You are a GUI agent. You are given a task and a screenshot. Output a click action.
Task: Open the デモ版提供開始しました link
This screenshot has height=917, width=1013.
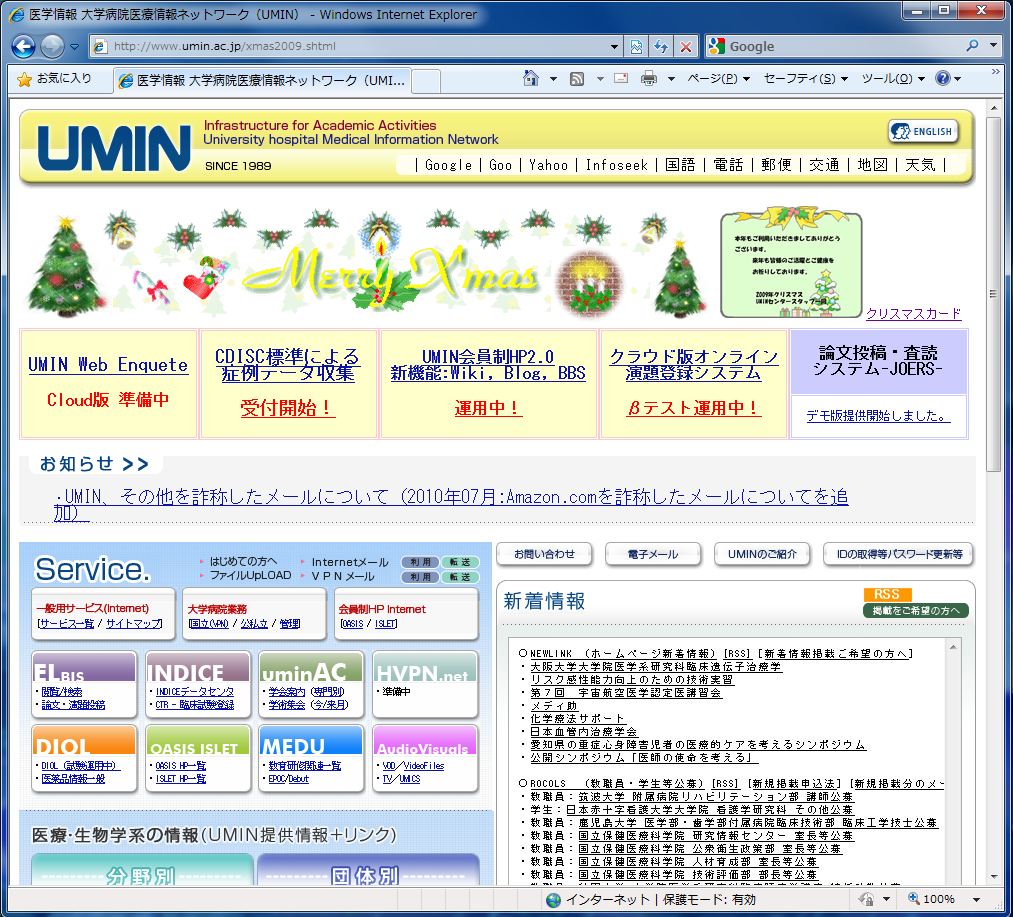(x=879, y=416)
